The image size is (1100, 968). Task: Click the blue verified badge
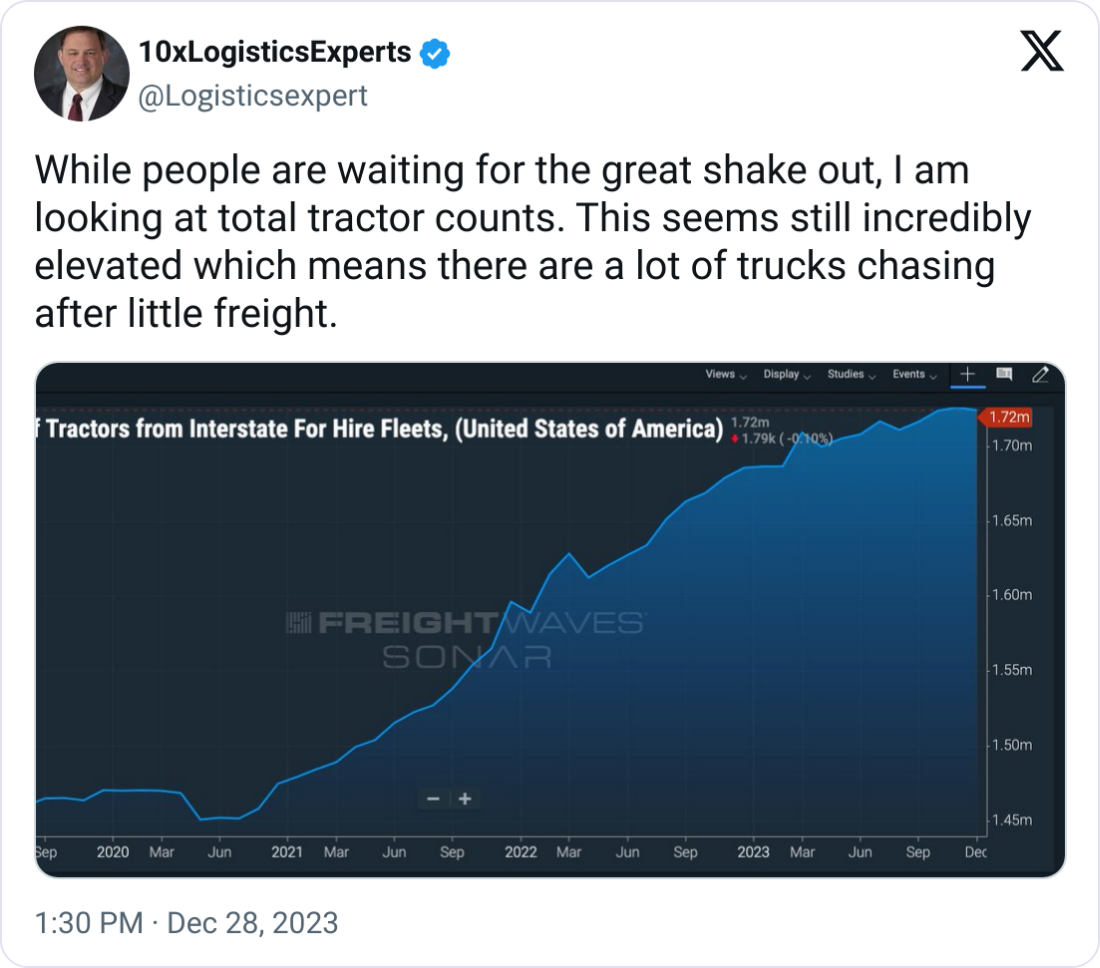(x=434, y=53)
